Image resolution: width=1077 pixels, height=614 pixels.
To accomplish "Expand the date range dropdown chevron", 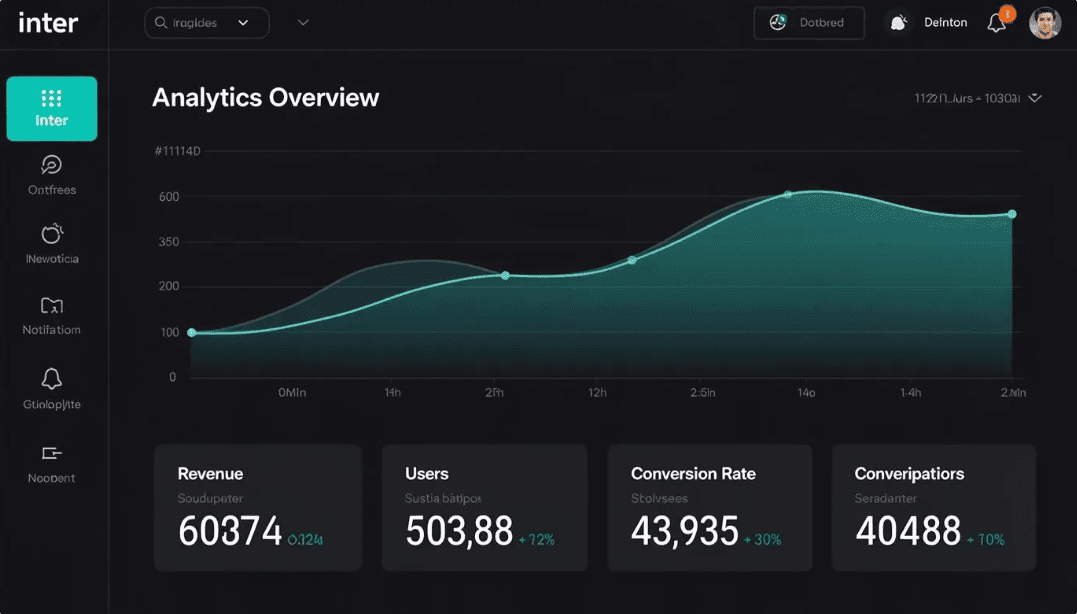I will click(x=1035, y=98).
